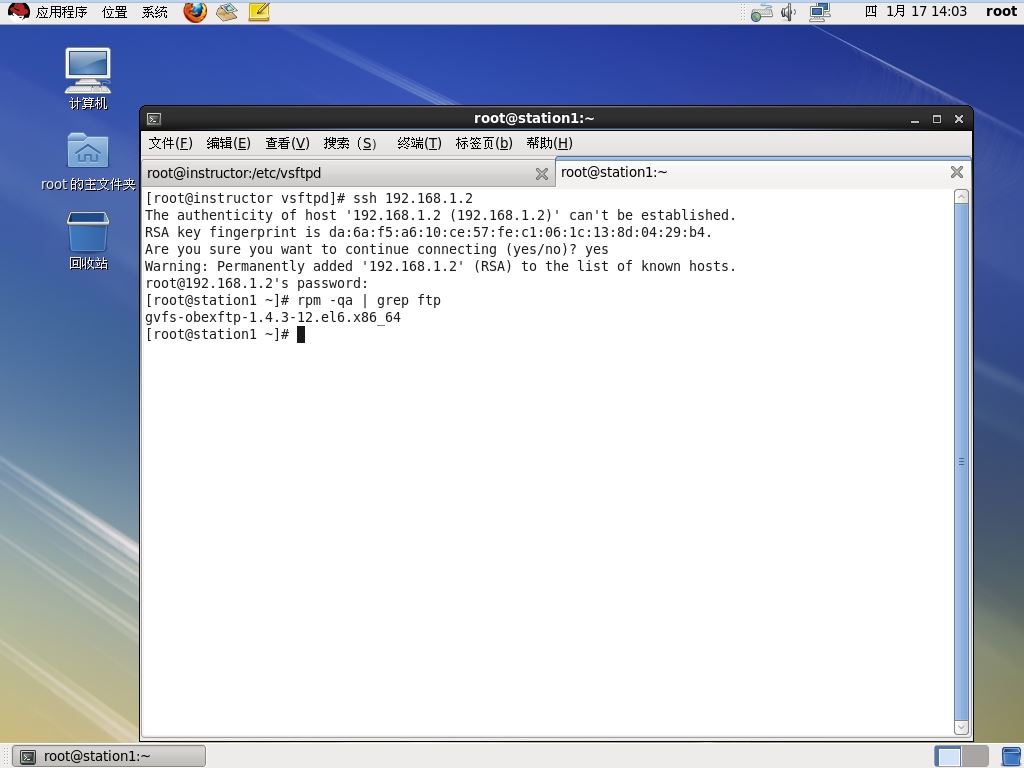Open terminal 搜索(S) menu
Image resolution: width=1024 pixels, height=768 pixels.
[350, 143]
